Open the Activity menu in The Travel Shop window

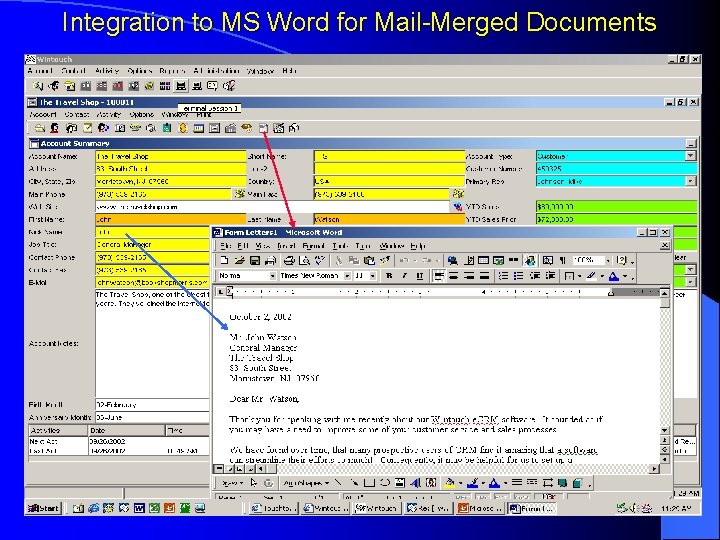coord(109,114)
